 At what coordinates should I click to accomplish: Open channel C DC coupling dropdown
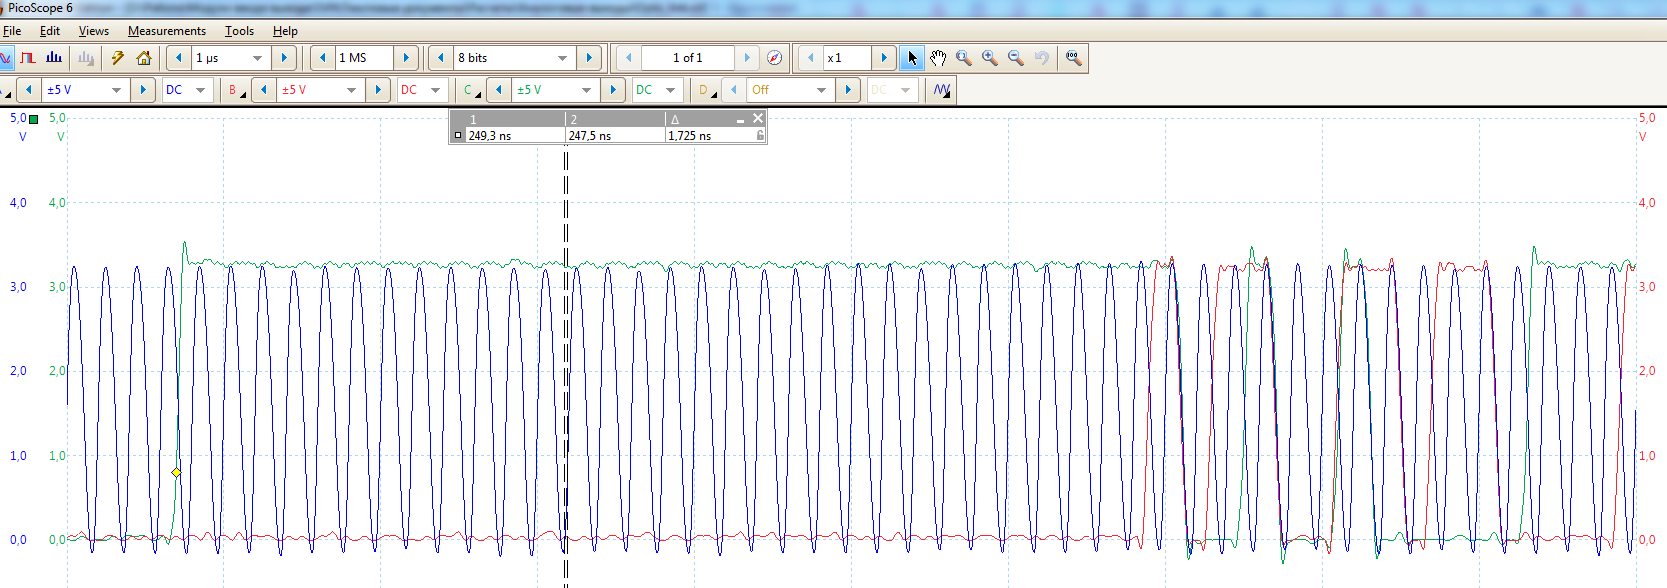tap(656, 90)
